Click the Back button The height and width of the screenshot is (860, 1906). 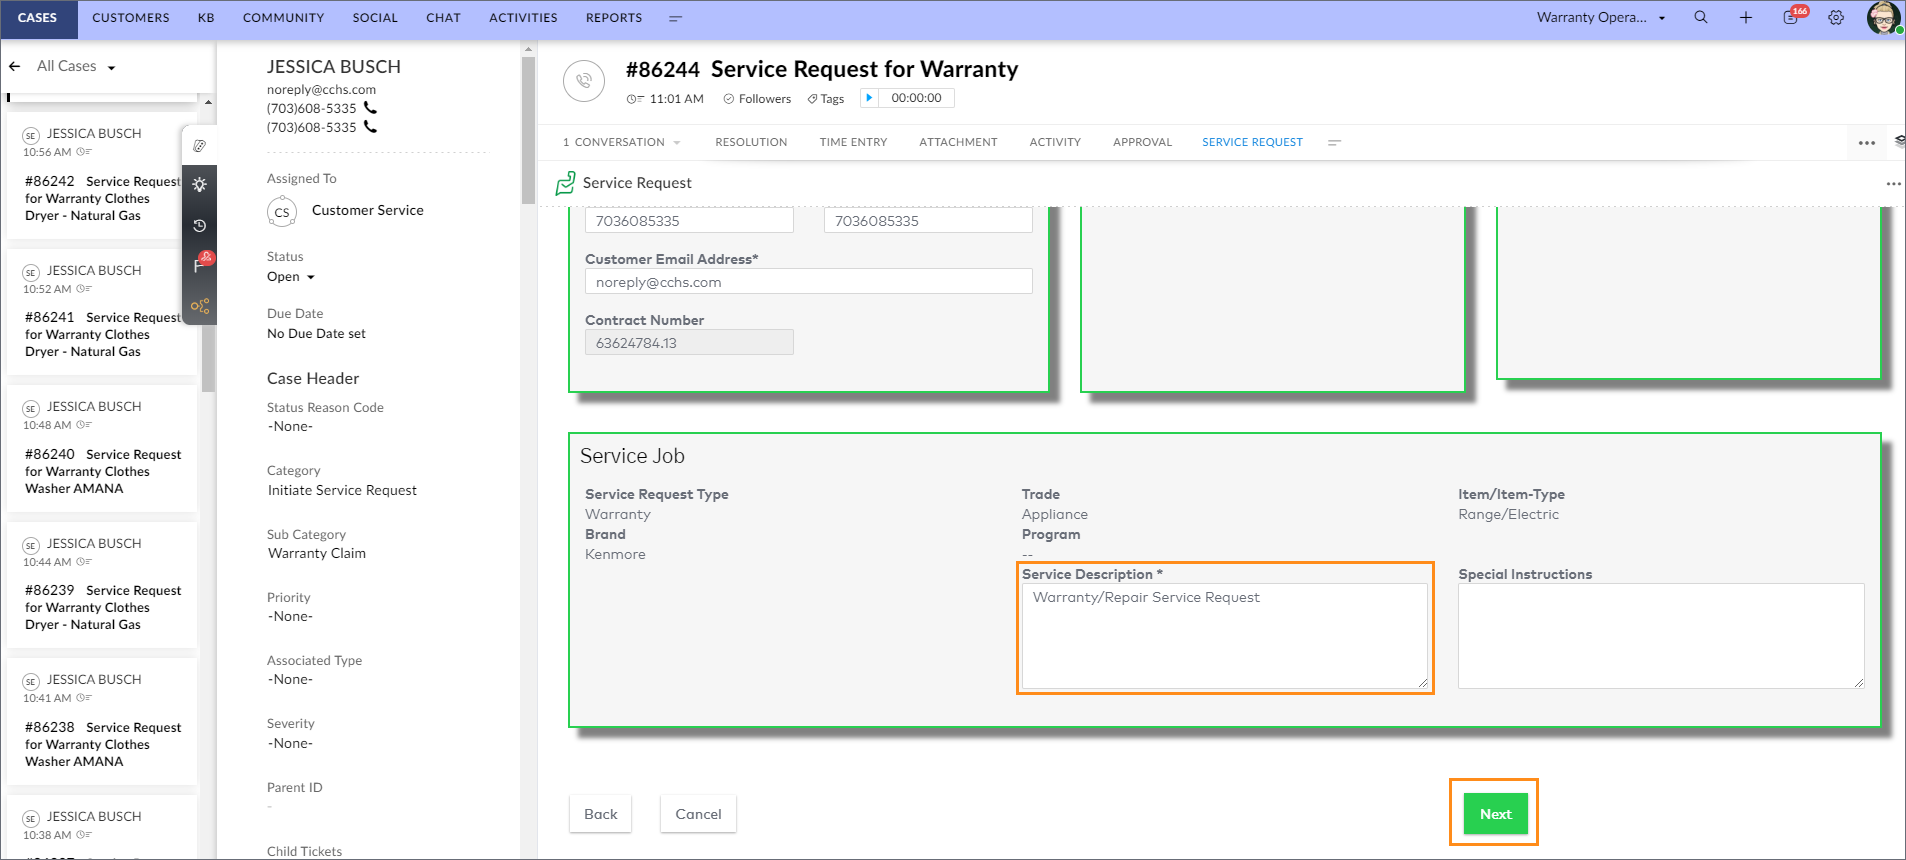601,814
